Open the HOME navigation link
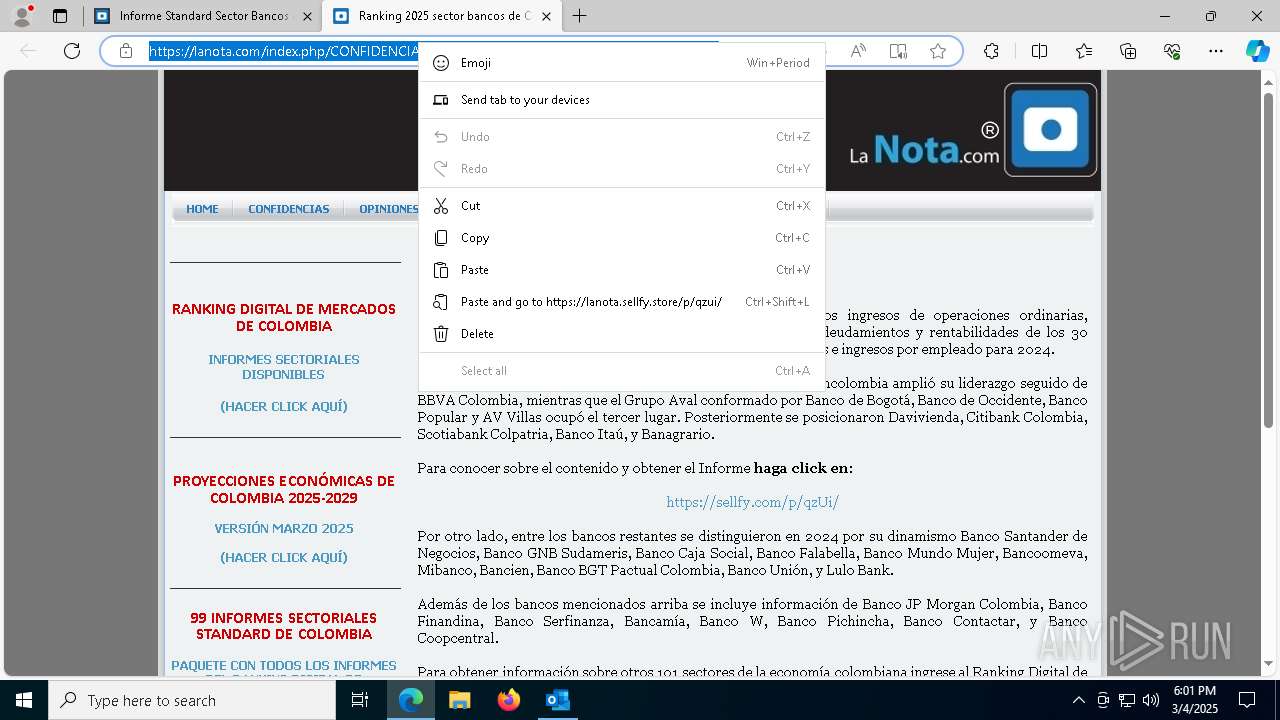Image resolution: width=1280 pixels, height=720 pixels. tap(202, 209)
